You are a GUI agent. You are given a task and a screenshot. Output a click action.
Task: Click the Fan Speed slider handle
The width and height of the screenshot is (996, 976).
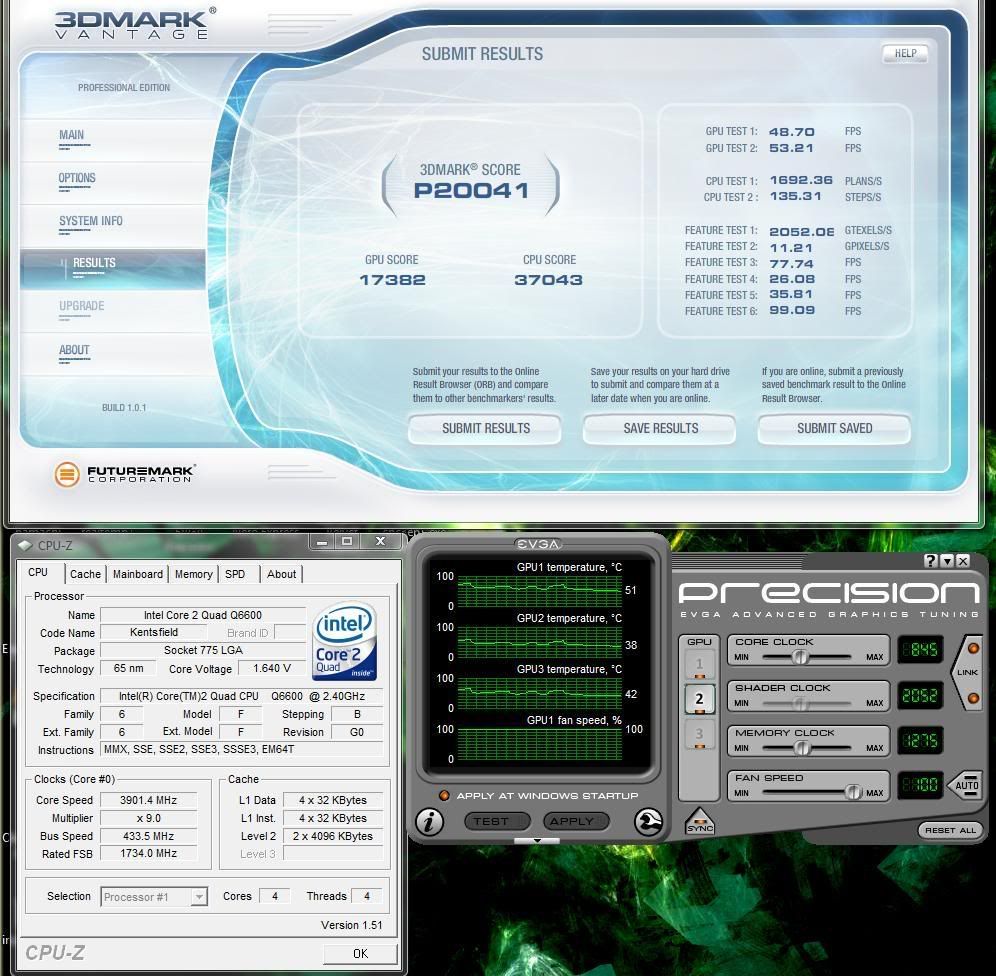[853, 792]
